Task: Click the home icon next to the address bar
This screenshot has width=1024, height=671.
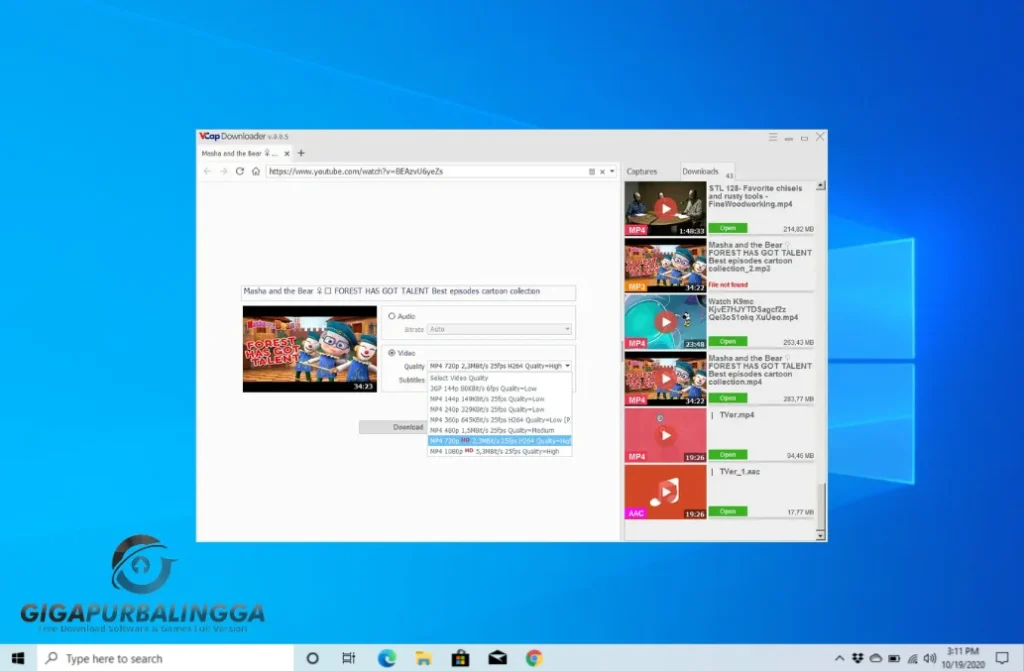Action: [256, 171]
